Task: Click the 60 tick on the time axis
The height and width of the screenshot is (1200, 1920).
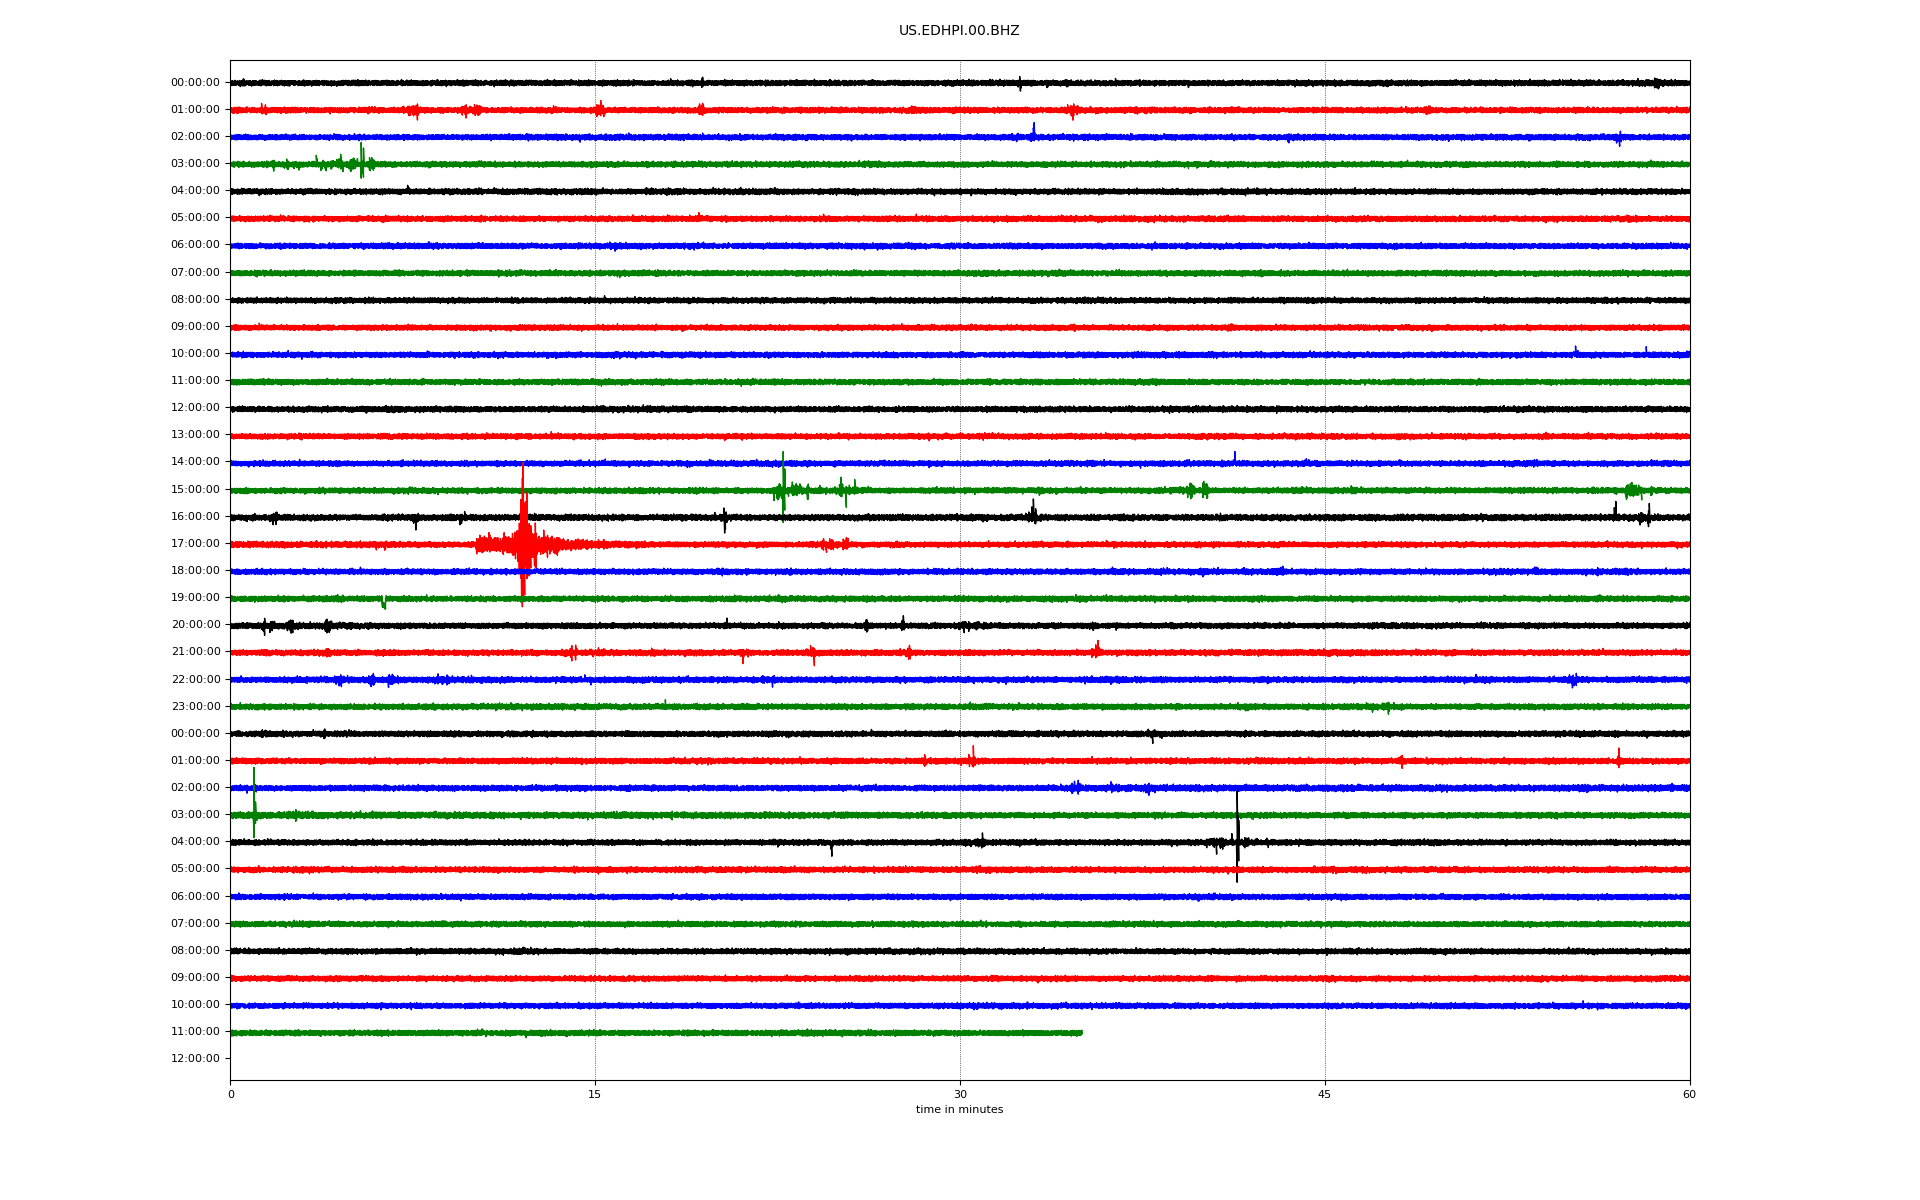Action: coord(1688,1094)
